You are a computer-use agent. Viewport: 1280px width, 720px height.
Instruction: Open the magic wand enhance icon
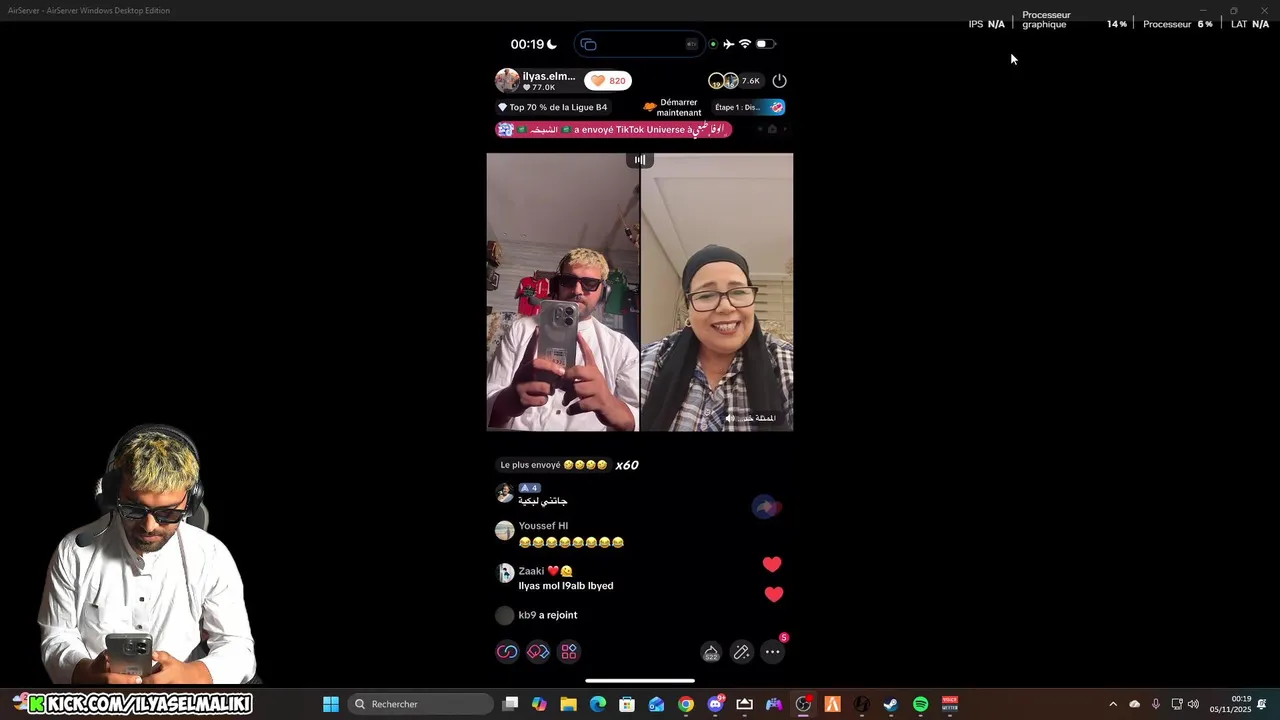(741, 652)
